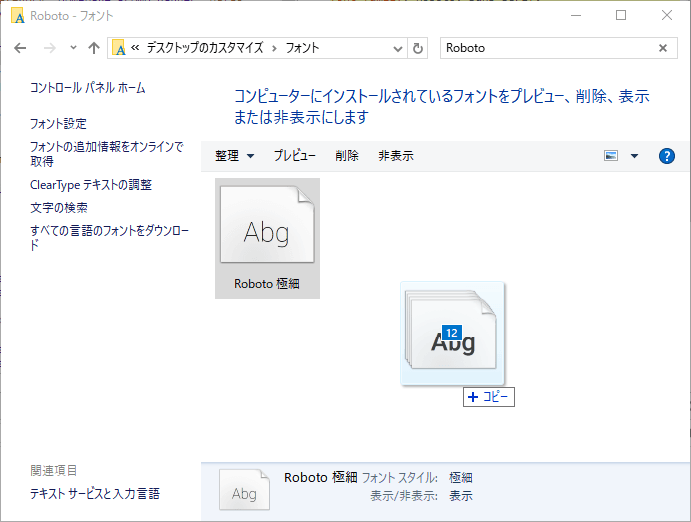Open help via the blue question icon
This screenshot has height=522, width=691.
[x=667, y=156]
